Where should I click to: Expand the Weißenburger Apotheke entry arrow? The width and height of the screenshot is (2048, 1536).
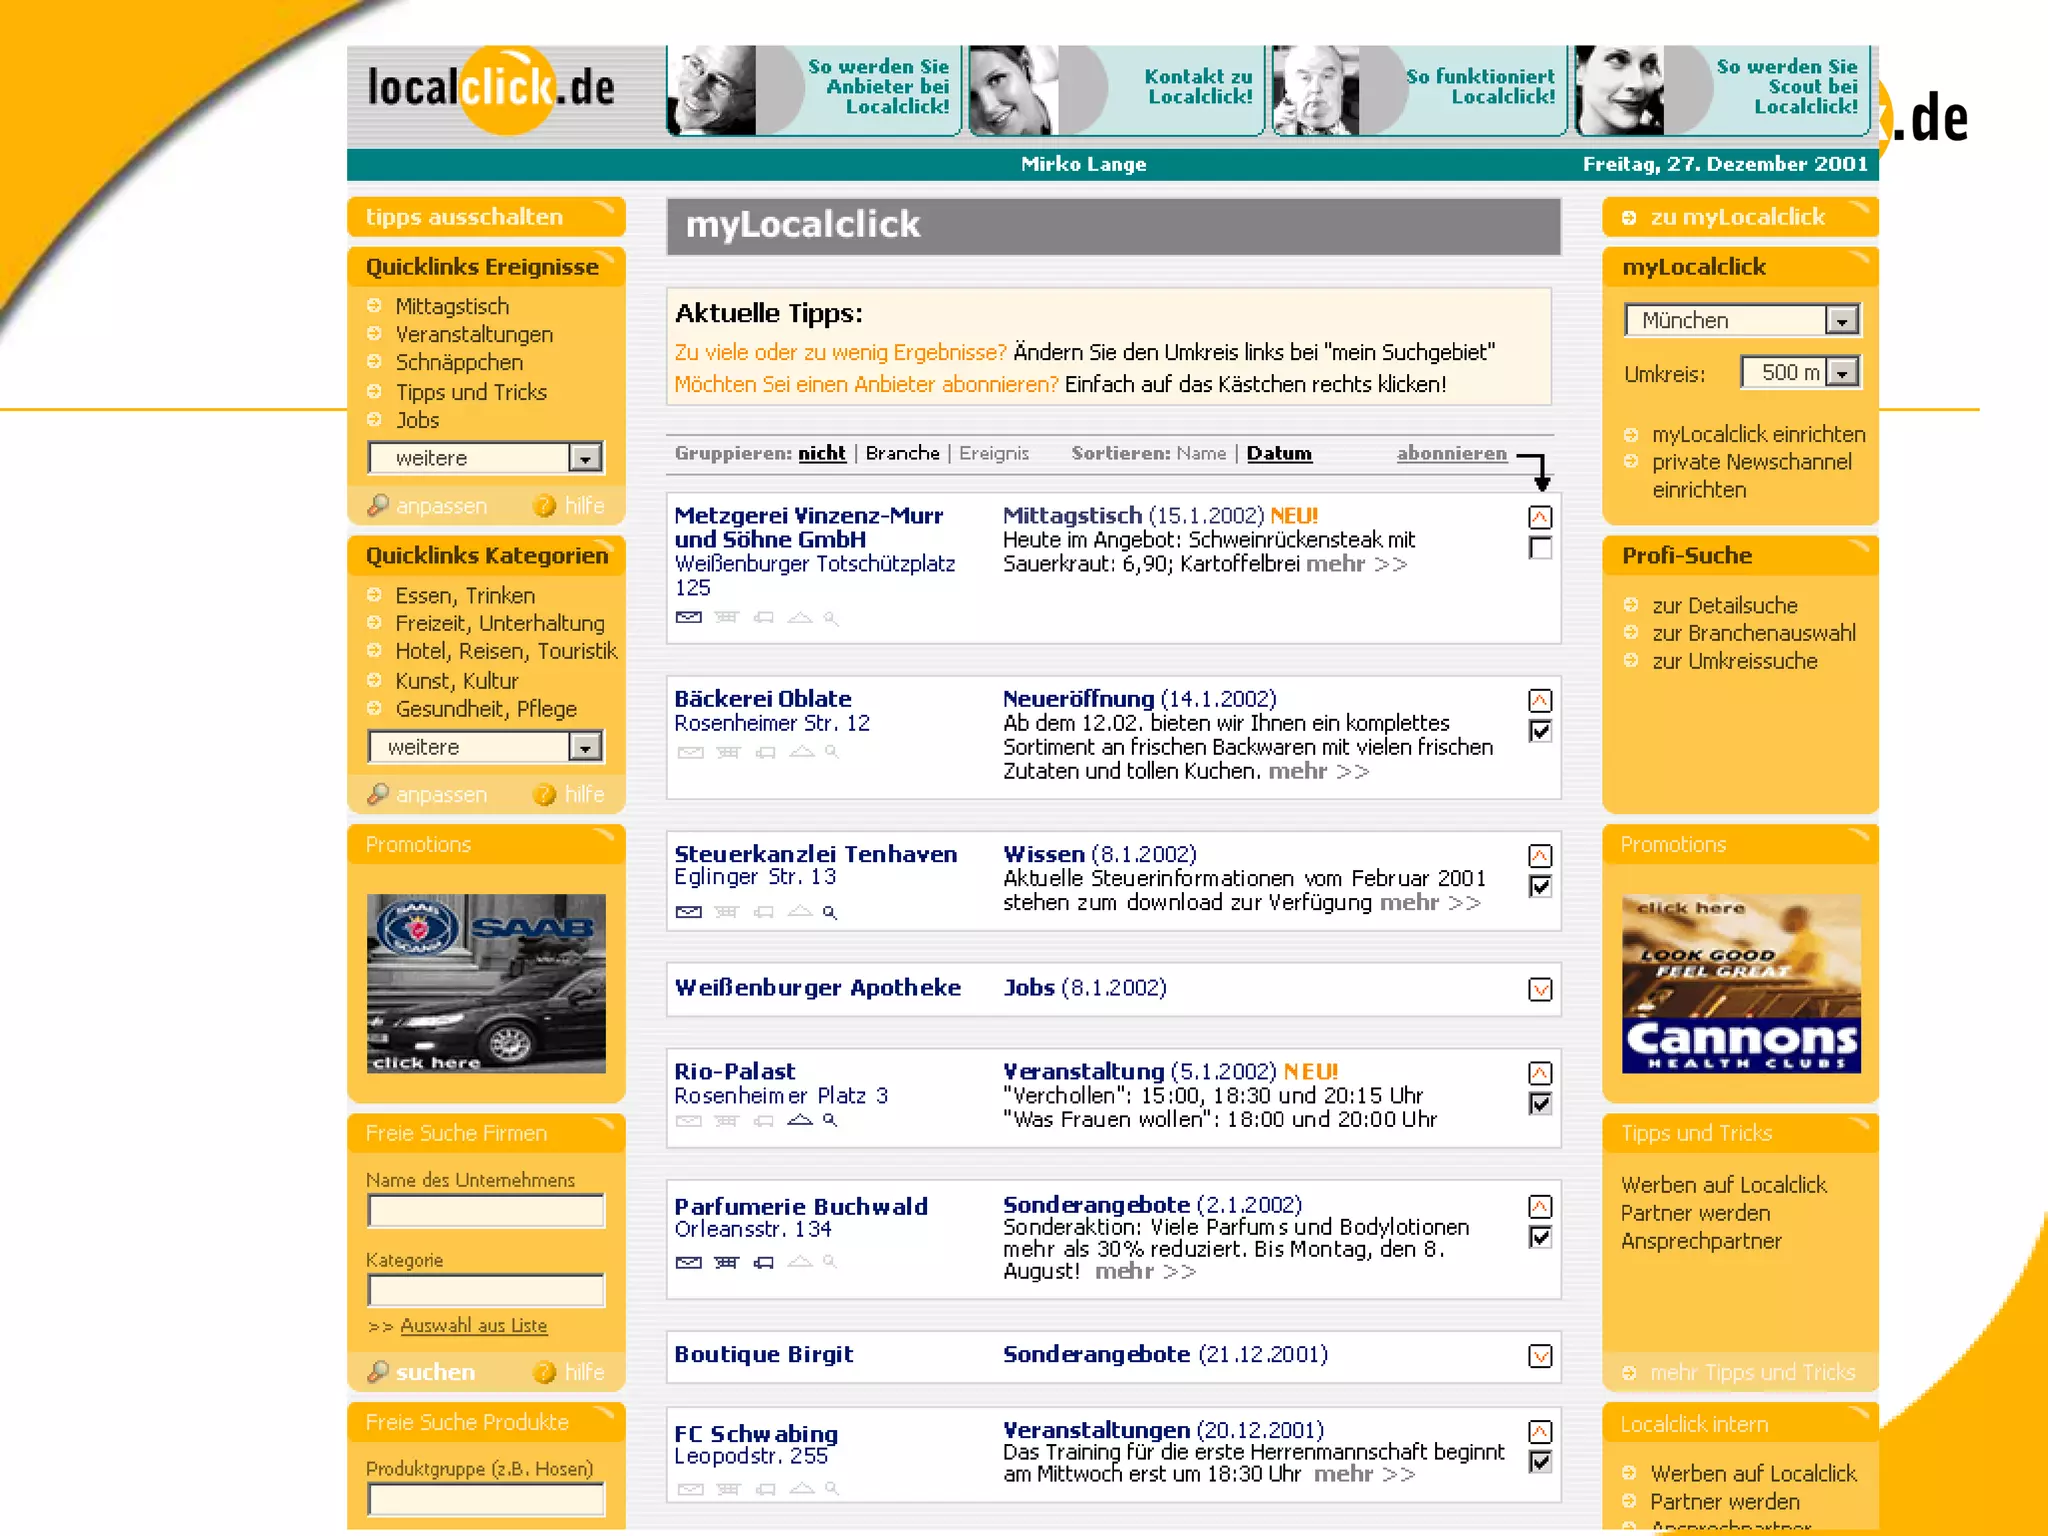(1540, 989)
